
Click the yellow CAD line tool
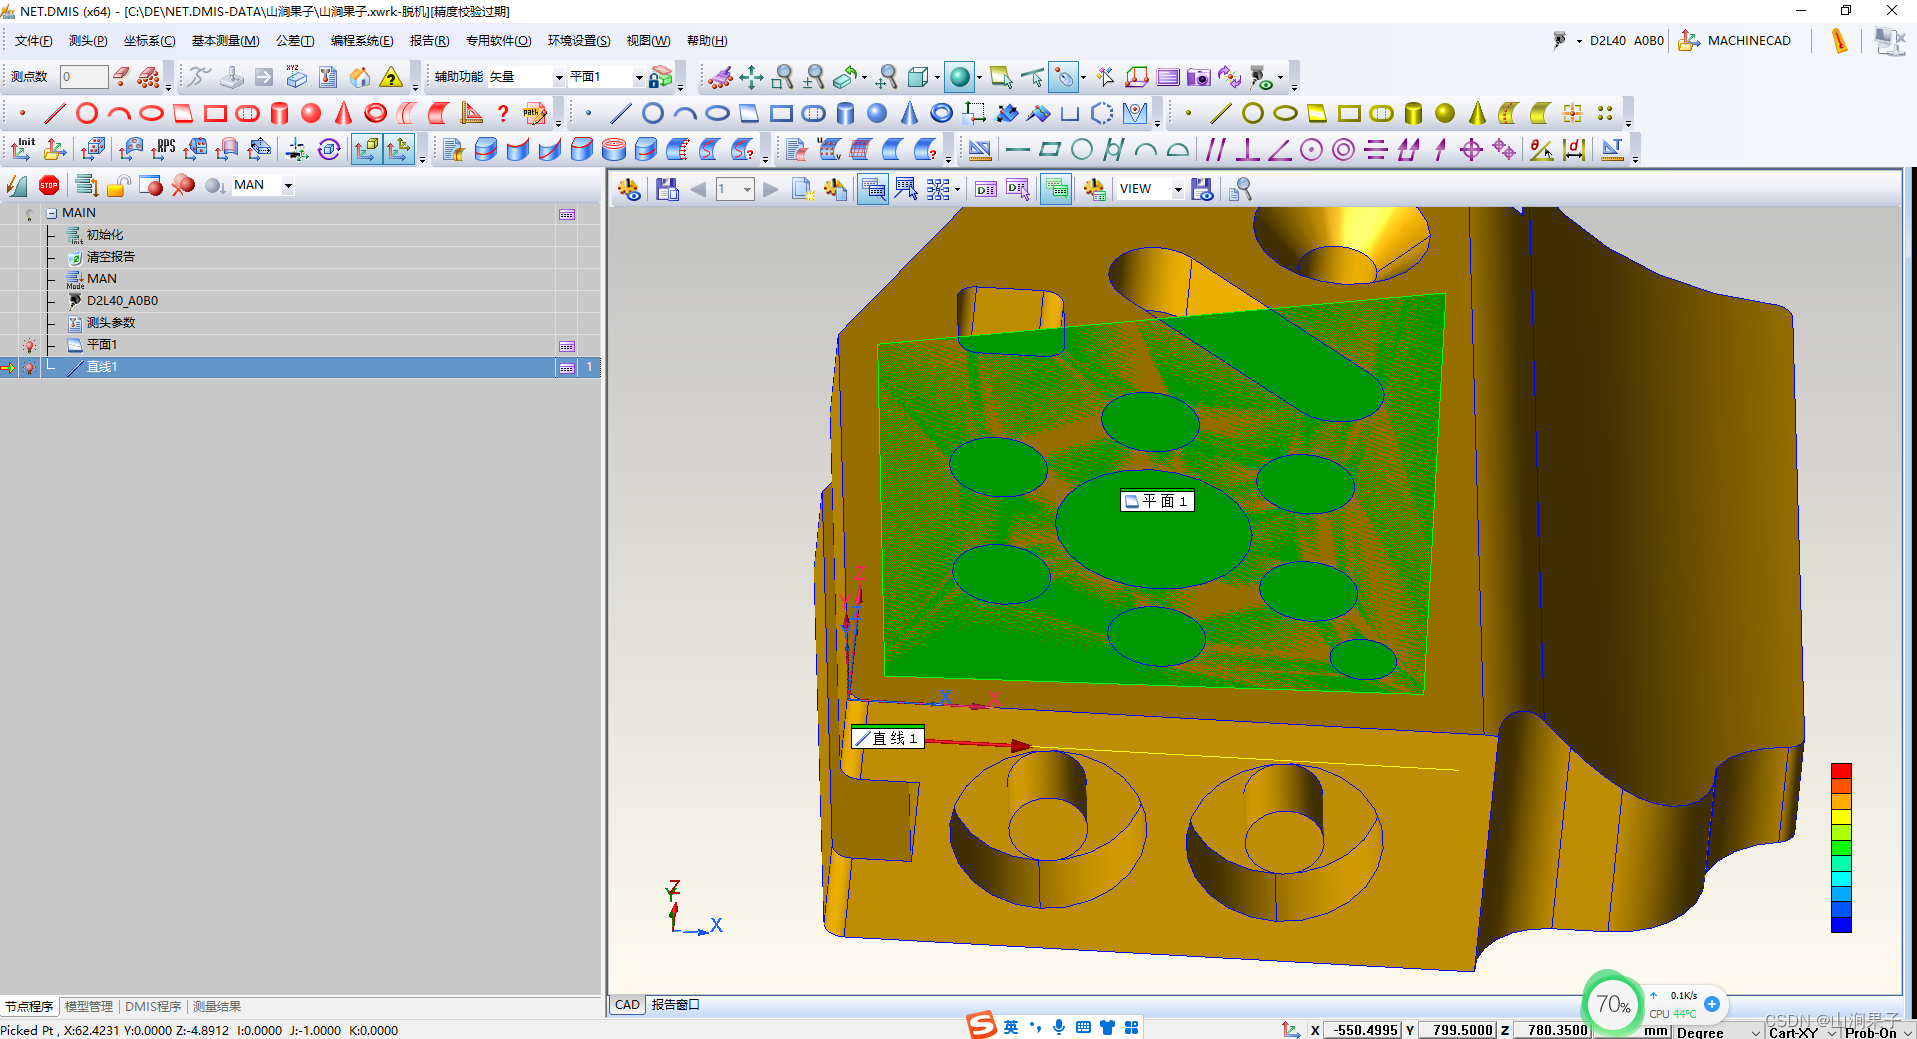pyautogui.click(x=1220, y=113)
